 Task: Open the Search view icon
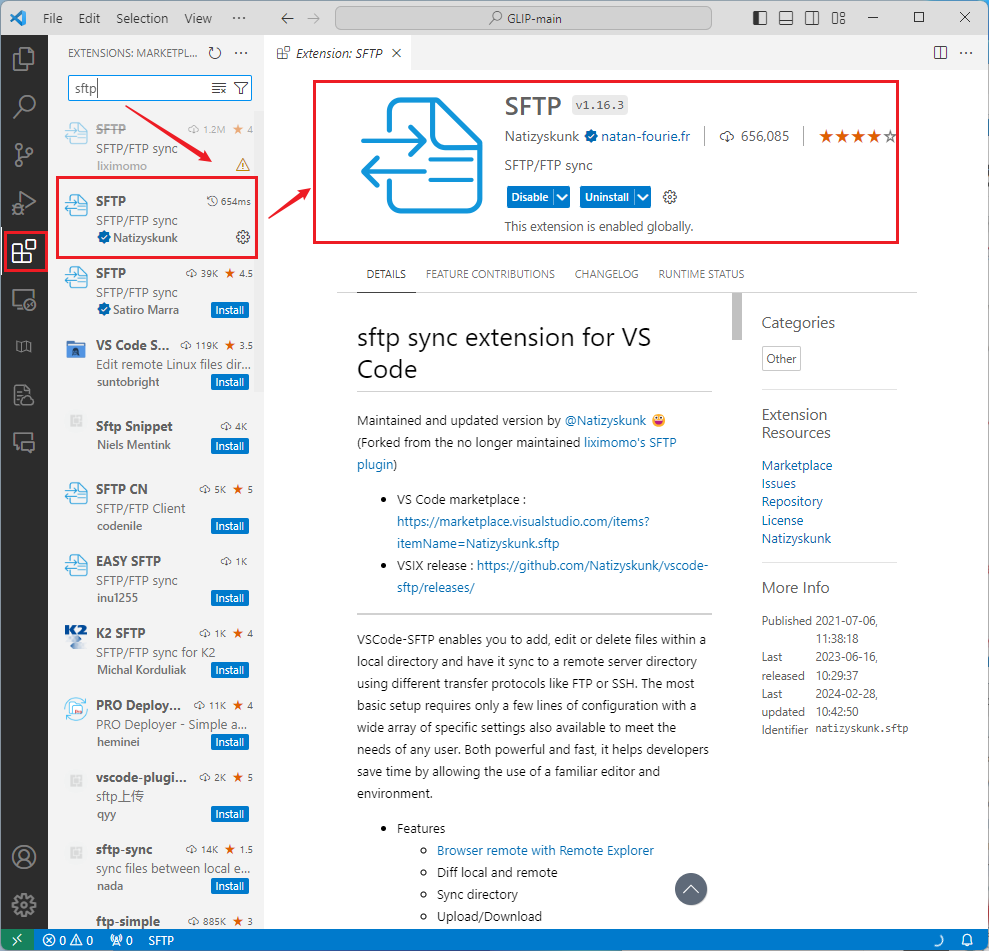coord(24,107)
